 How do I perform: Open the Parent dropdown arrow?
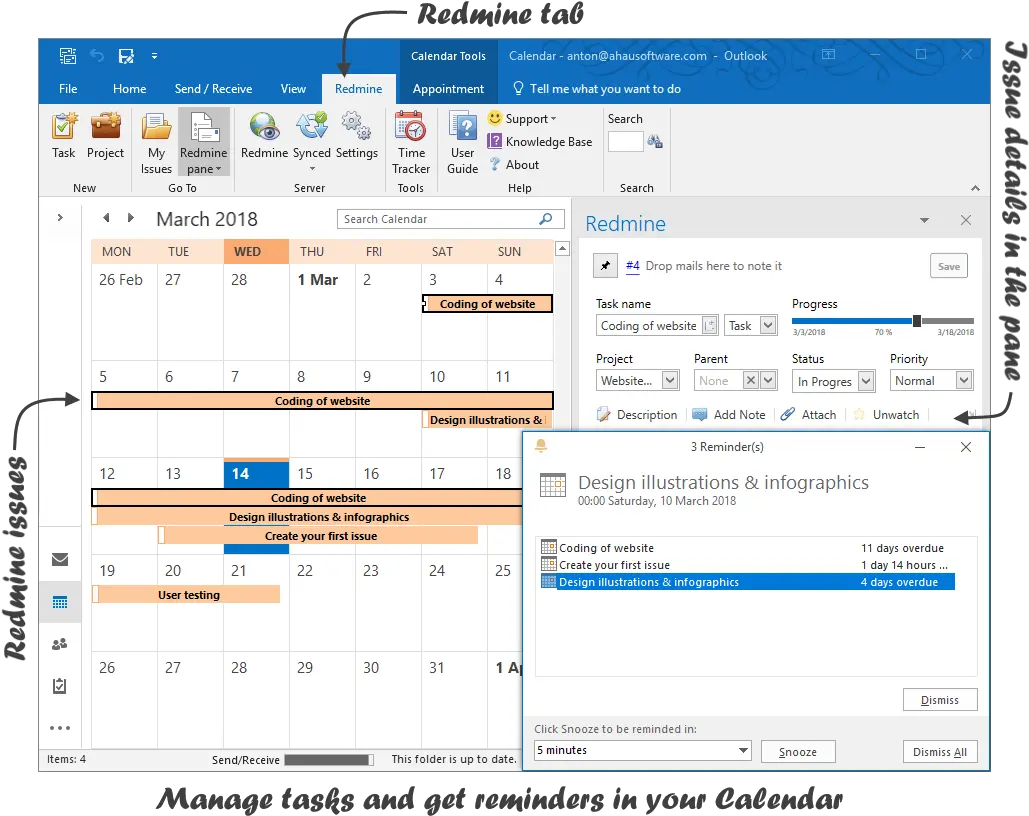pyautogui.click(x=768, y=381)
